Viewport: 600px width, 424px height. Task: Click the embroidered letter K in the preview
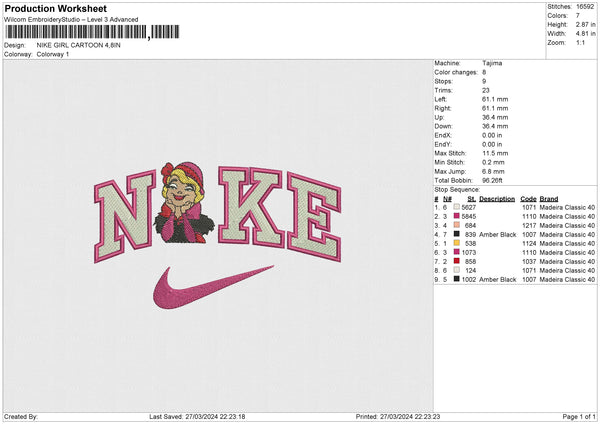tap(251, 207)
